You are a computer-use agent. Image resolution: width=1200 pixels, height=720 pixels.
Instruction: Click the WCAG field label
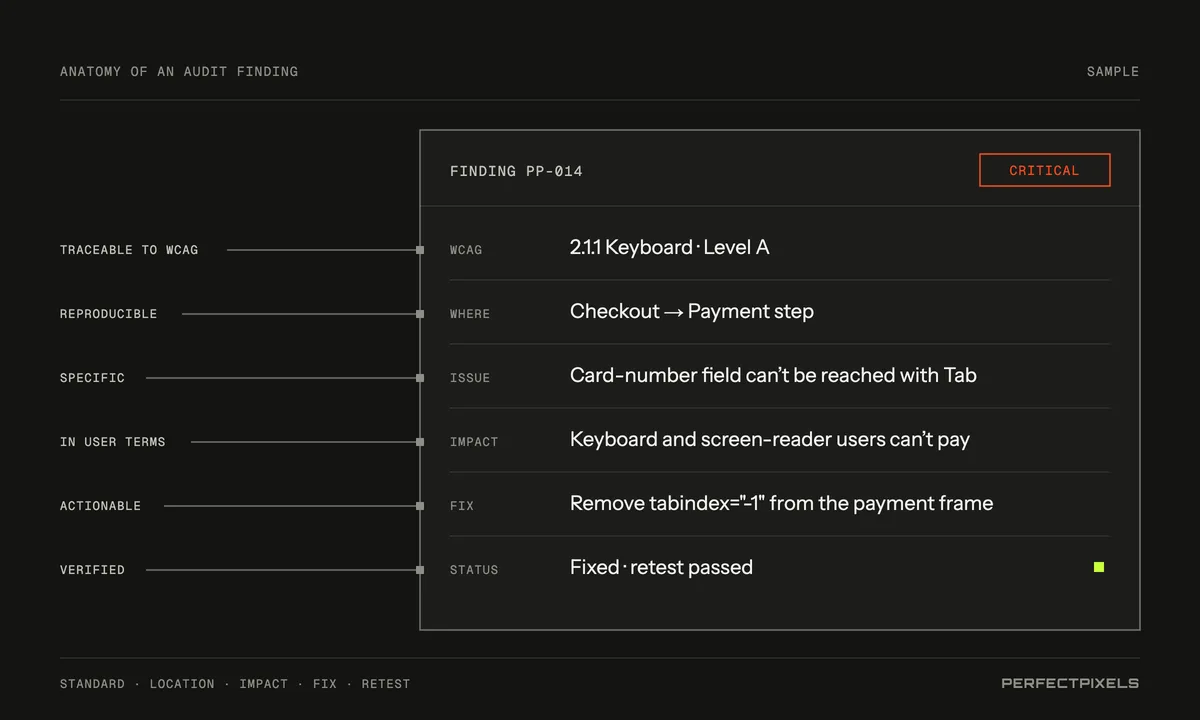point(466,250)
